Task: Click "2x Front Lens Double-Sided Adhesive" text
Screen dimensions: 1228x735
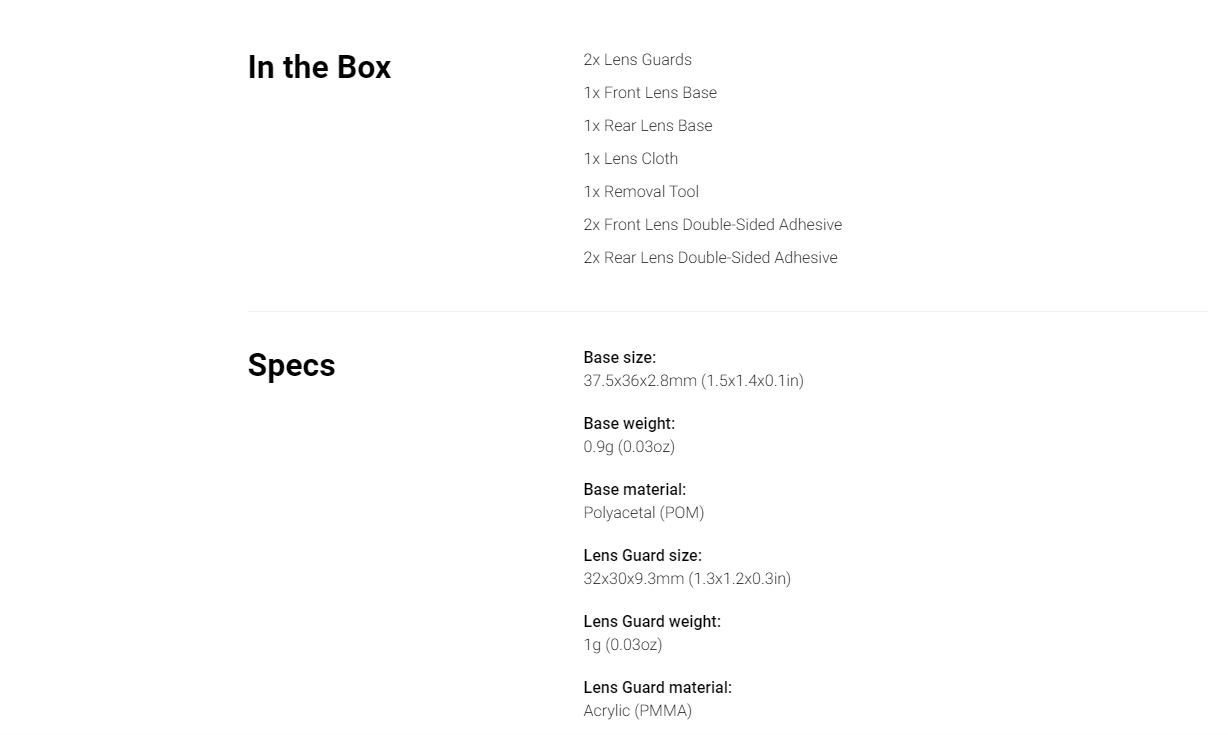Action: click(712, 225)
